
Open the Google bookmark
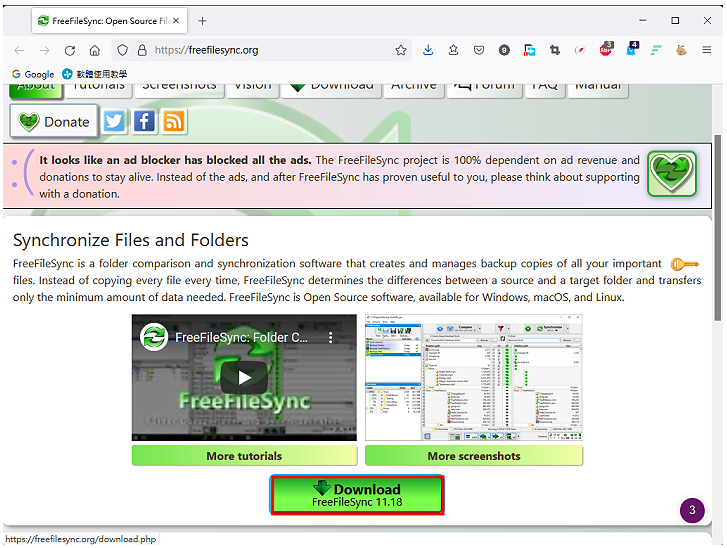[x=33, y=74]
